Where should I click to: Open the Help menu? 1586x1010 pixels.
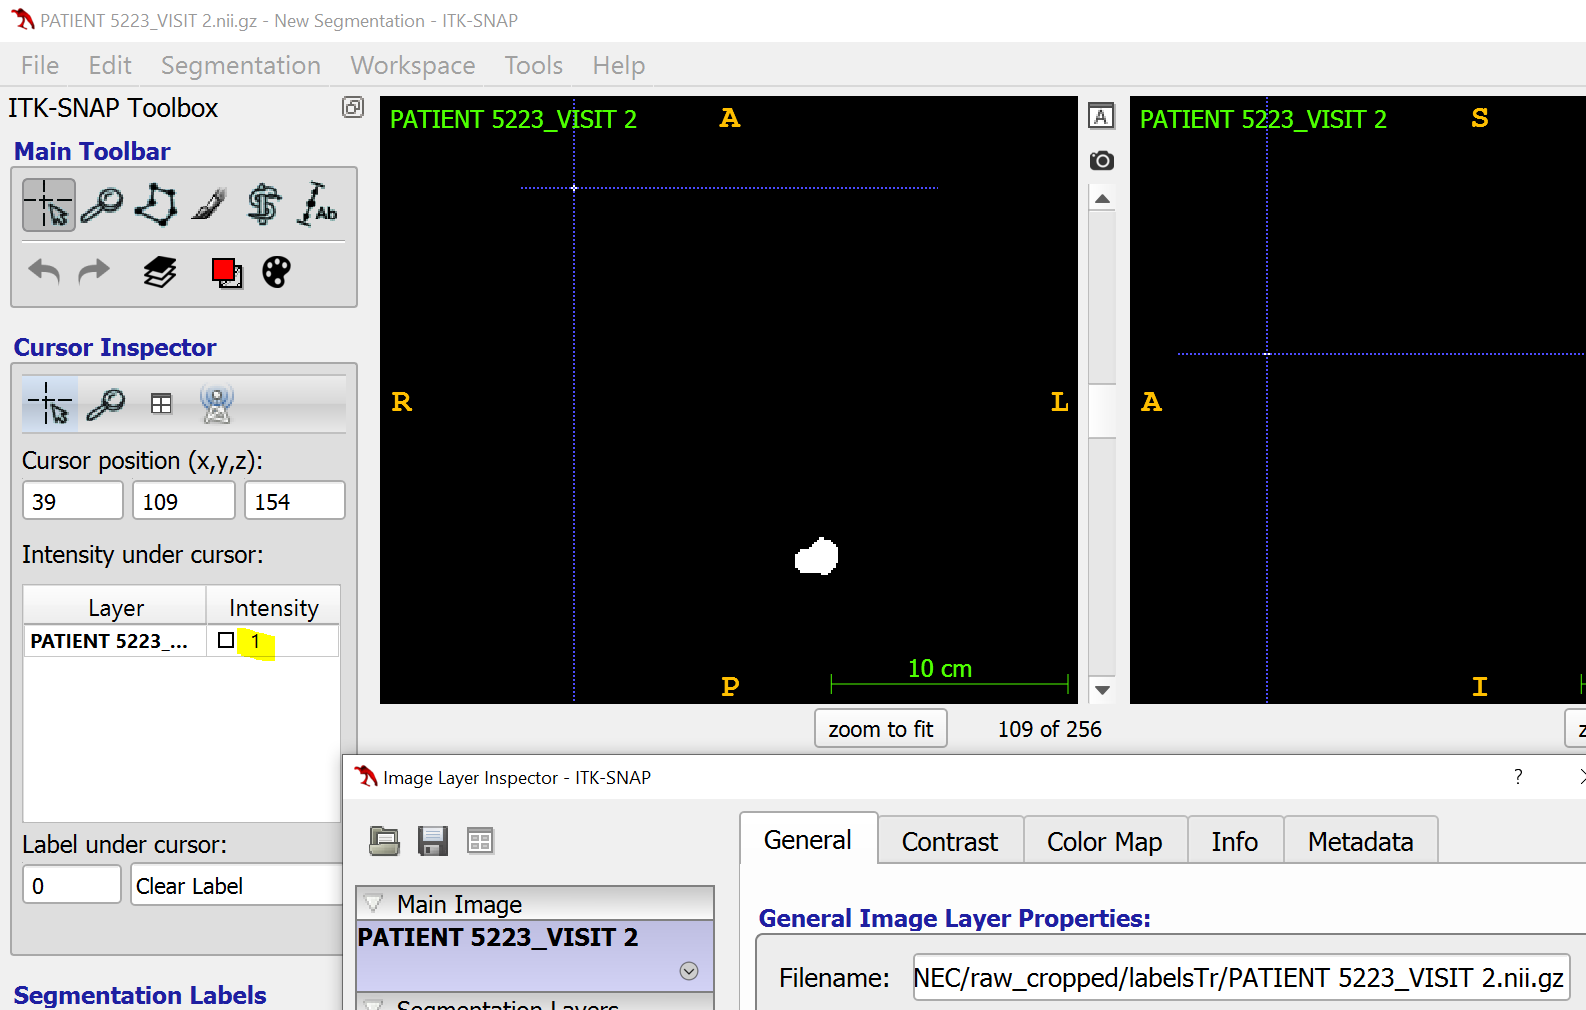(619, 66)
